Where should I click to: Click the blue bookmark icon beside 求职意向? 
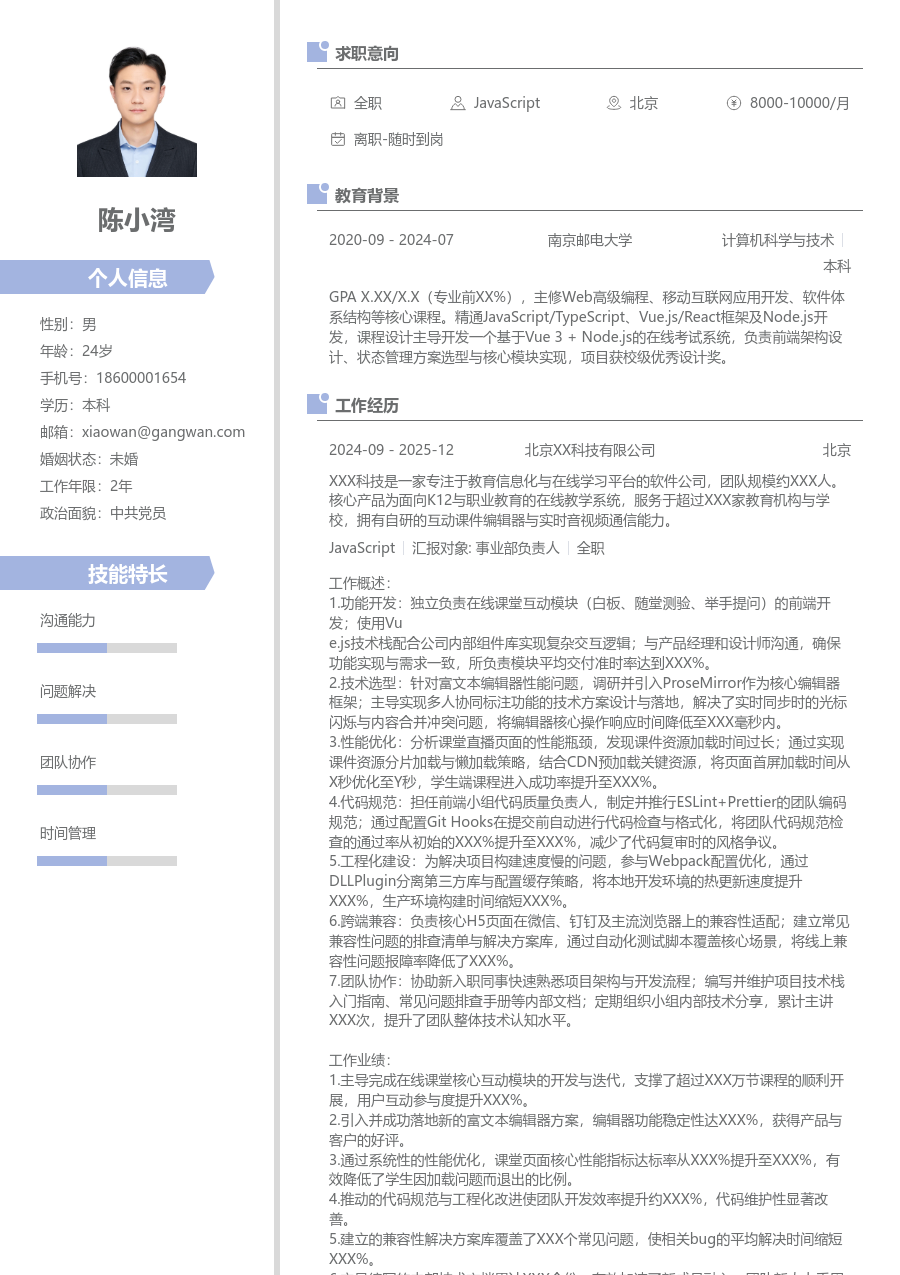[316, 50]
